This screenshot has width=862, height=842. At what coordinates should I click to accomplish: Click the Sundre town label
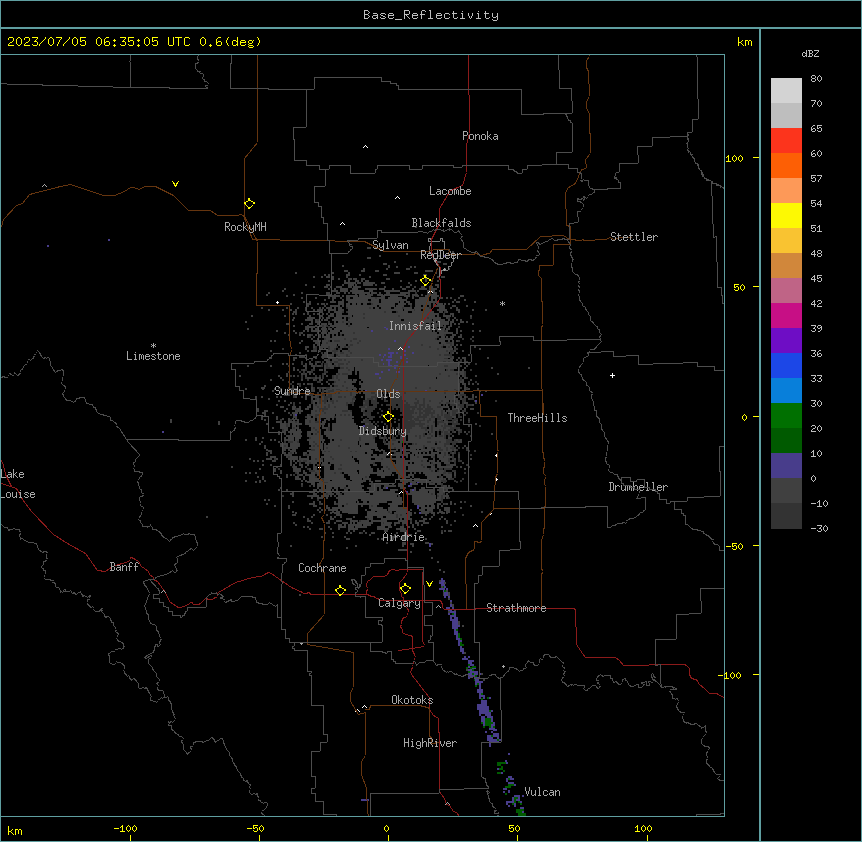coord(292,391)
